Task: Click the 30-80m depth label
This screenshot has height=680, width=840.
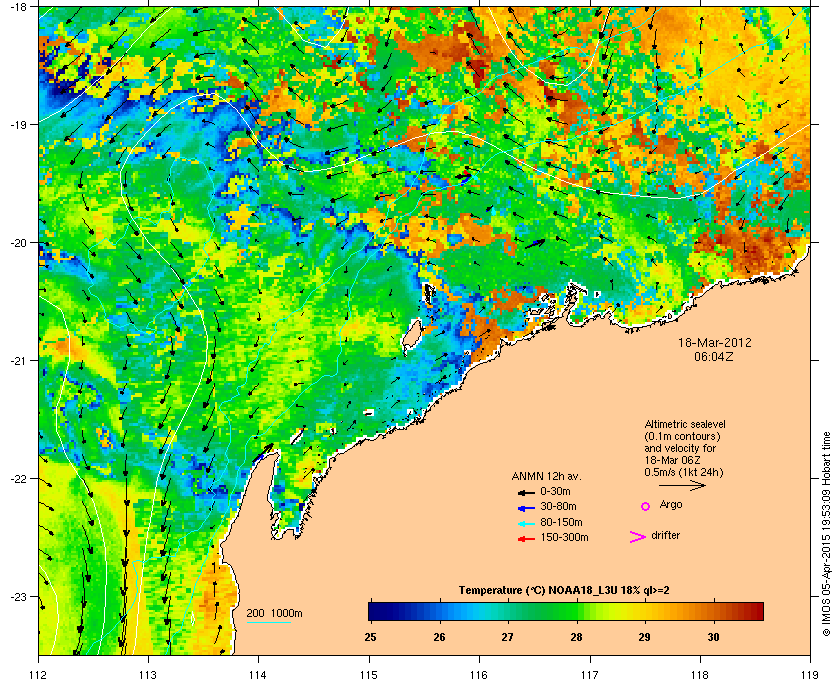Action: tap(558, 506)
